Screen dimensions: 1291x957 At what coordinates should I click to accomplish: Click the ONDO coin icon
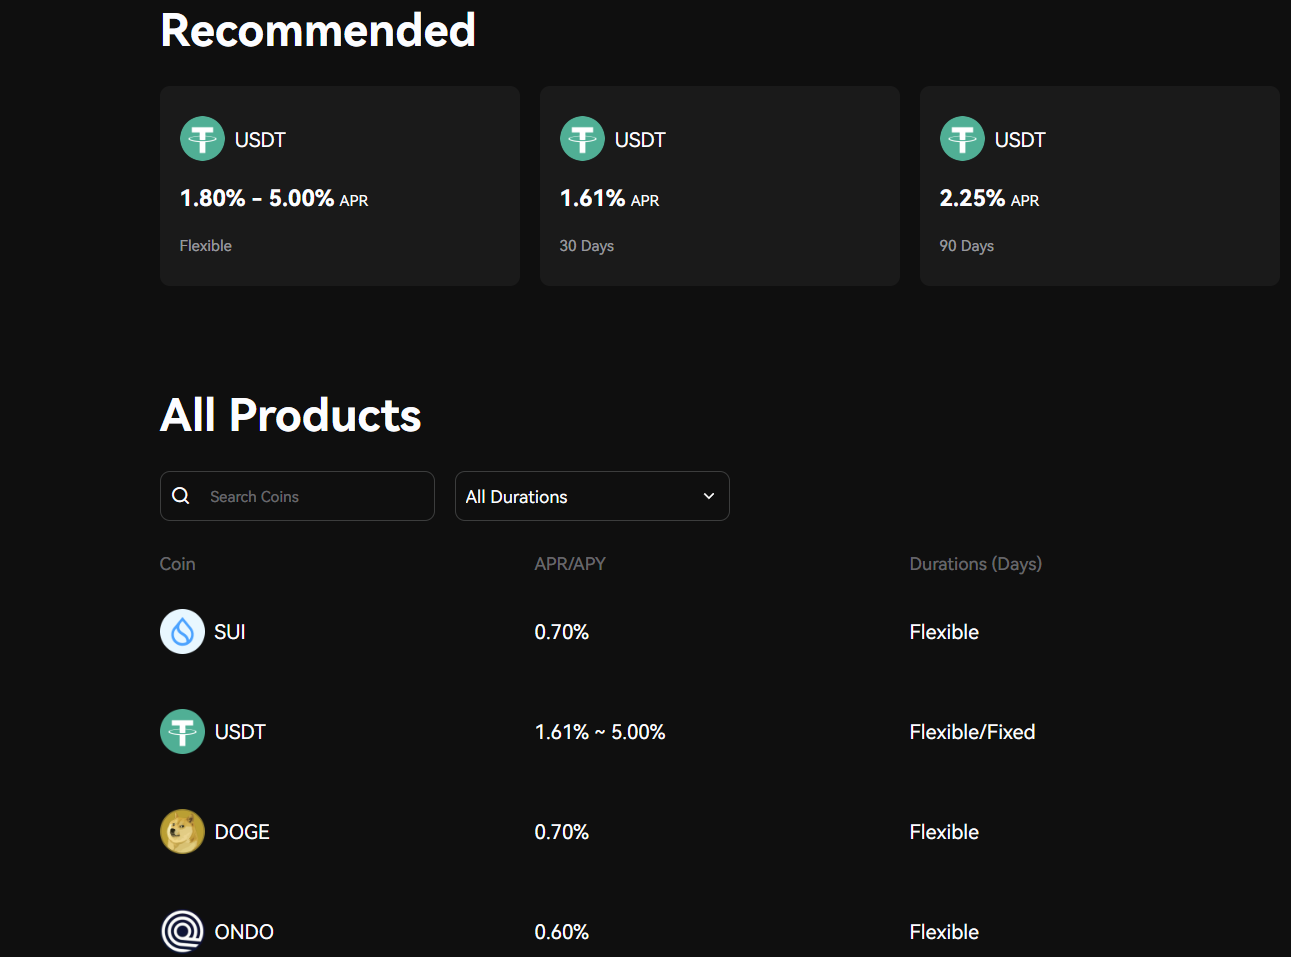click(182, 931)
